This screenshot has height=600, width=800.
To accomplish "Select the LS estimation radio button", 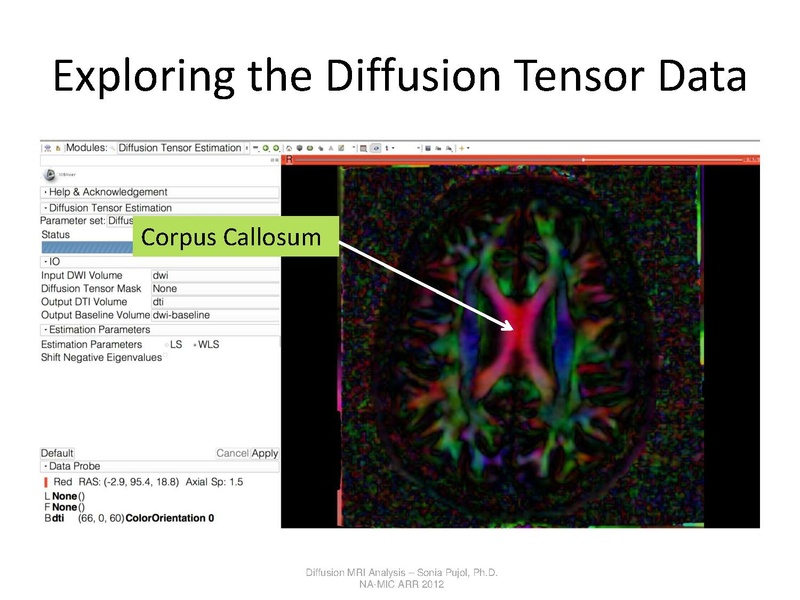I will point(167,345).
